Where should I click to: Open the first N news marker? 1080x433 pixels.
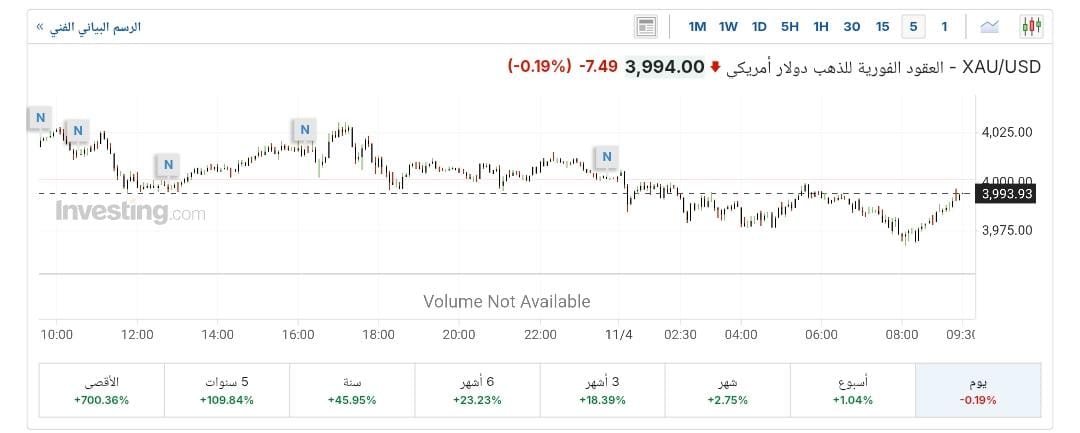click(x=40, y=117)
